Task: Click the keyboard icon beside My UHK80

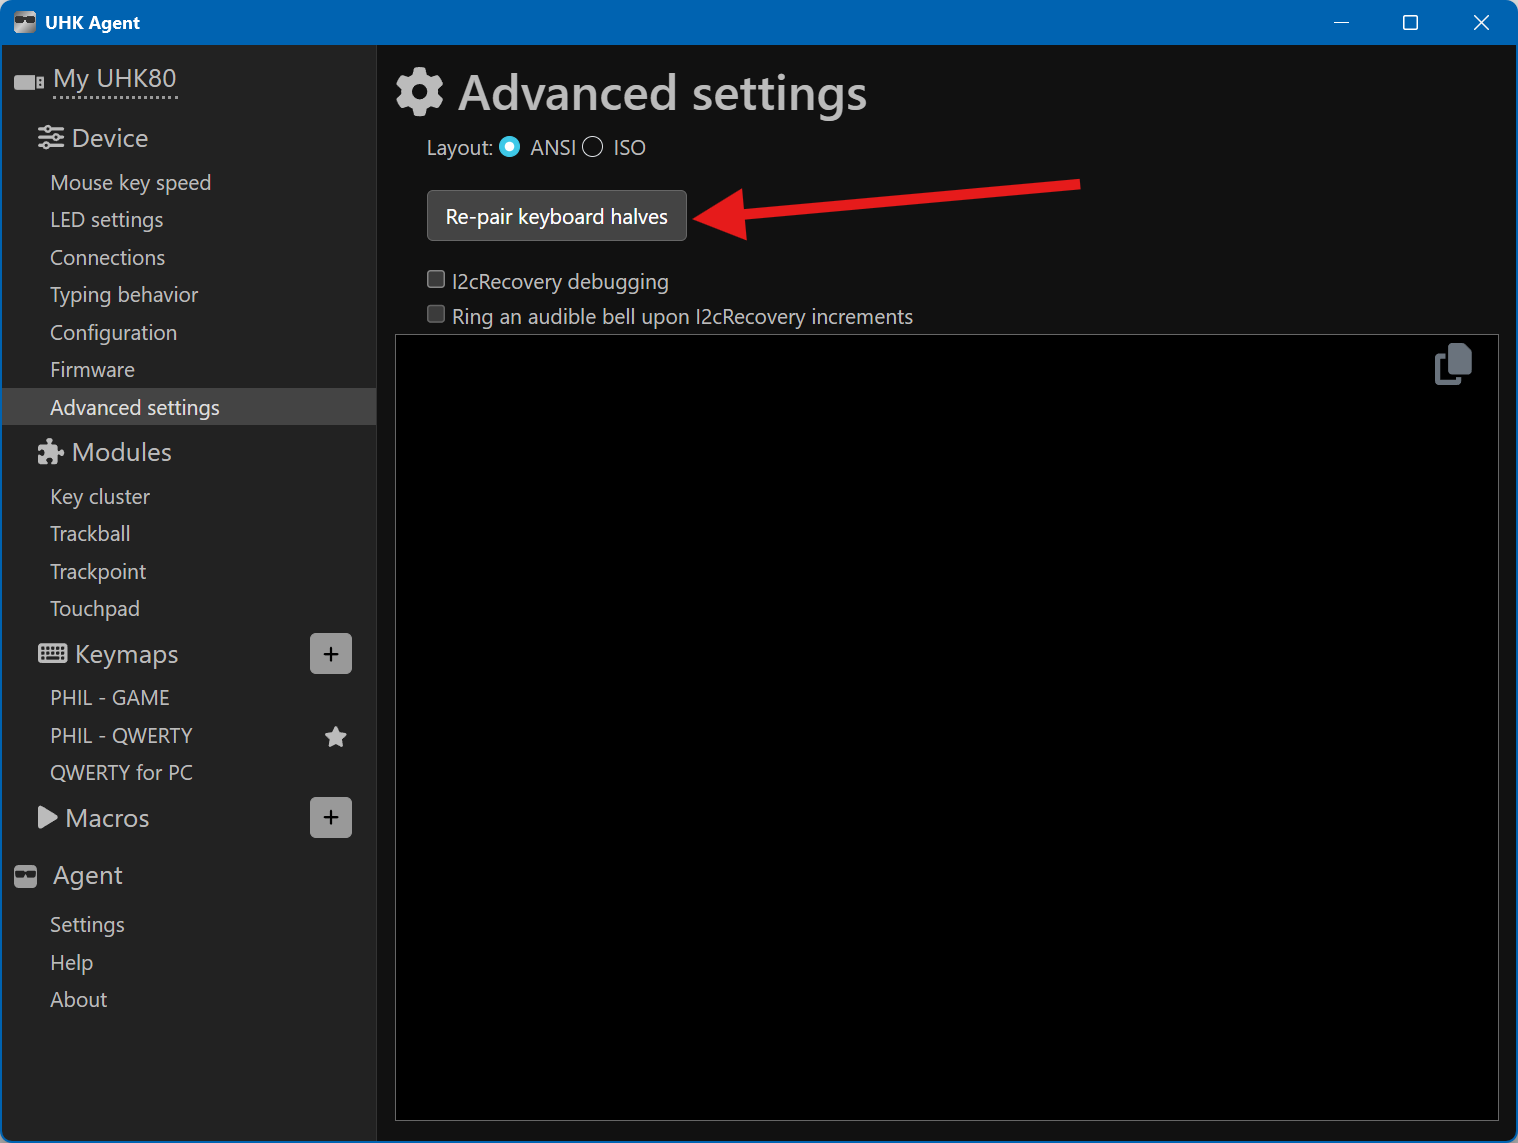Action: point(29,82)
